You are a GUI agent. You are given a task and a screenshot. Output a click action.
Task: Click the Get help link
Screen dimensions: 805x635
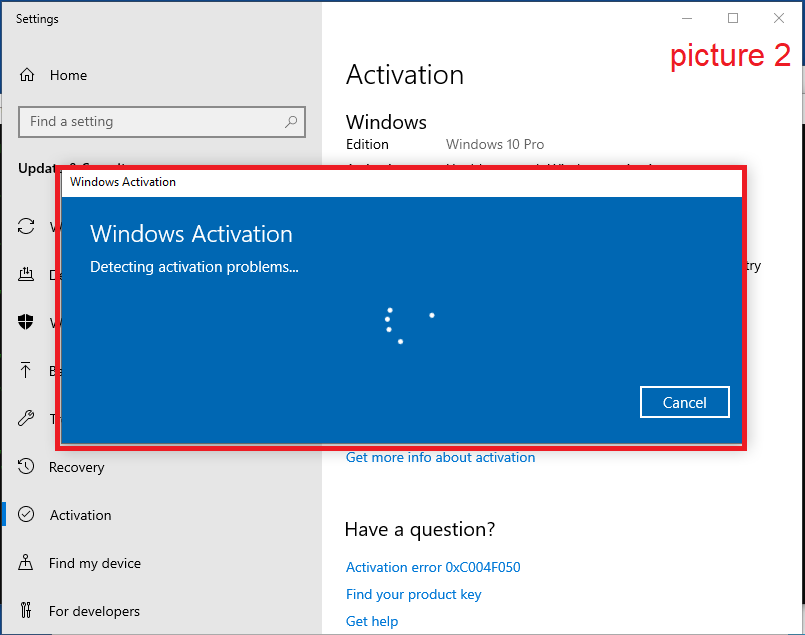pos(372,622)
